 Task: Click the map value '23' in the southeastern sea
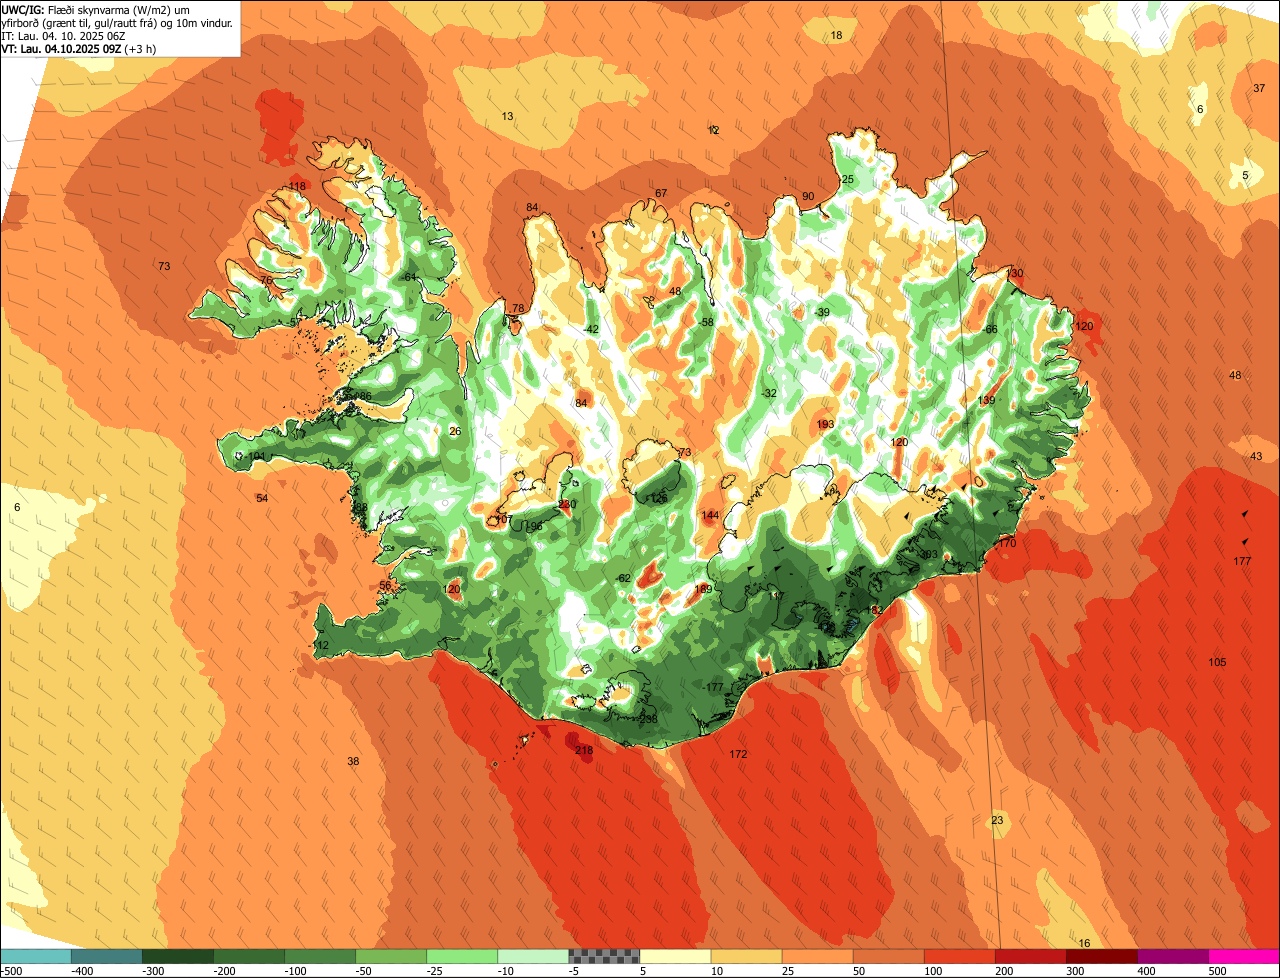click(x=997, y=820)
